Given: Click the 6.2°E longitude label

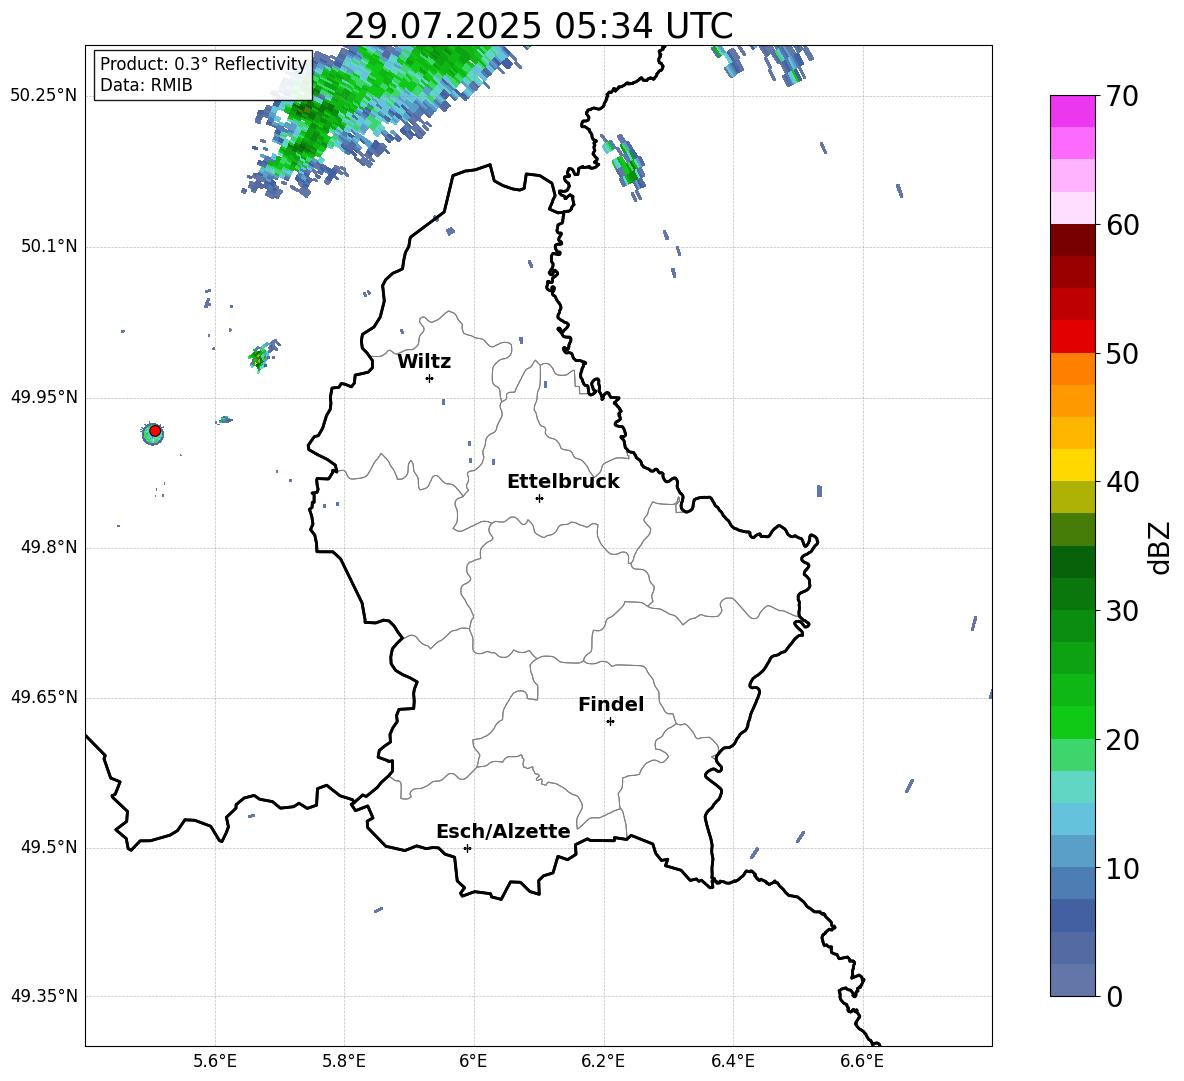Looking at the screenshot, I should (603, 1061).
